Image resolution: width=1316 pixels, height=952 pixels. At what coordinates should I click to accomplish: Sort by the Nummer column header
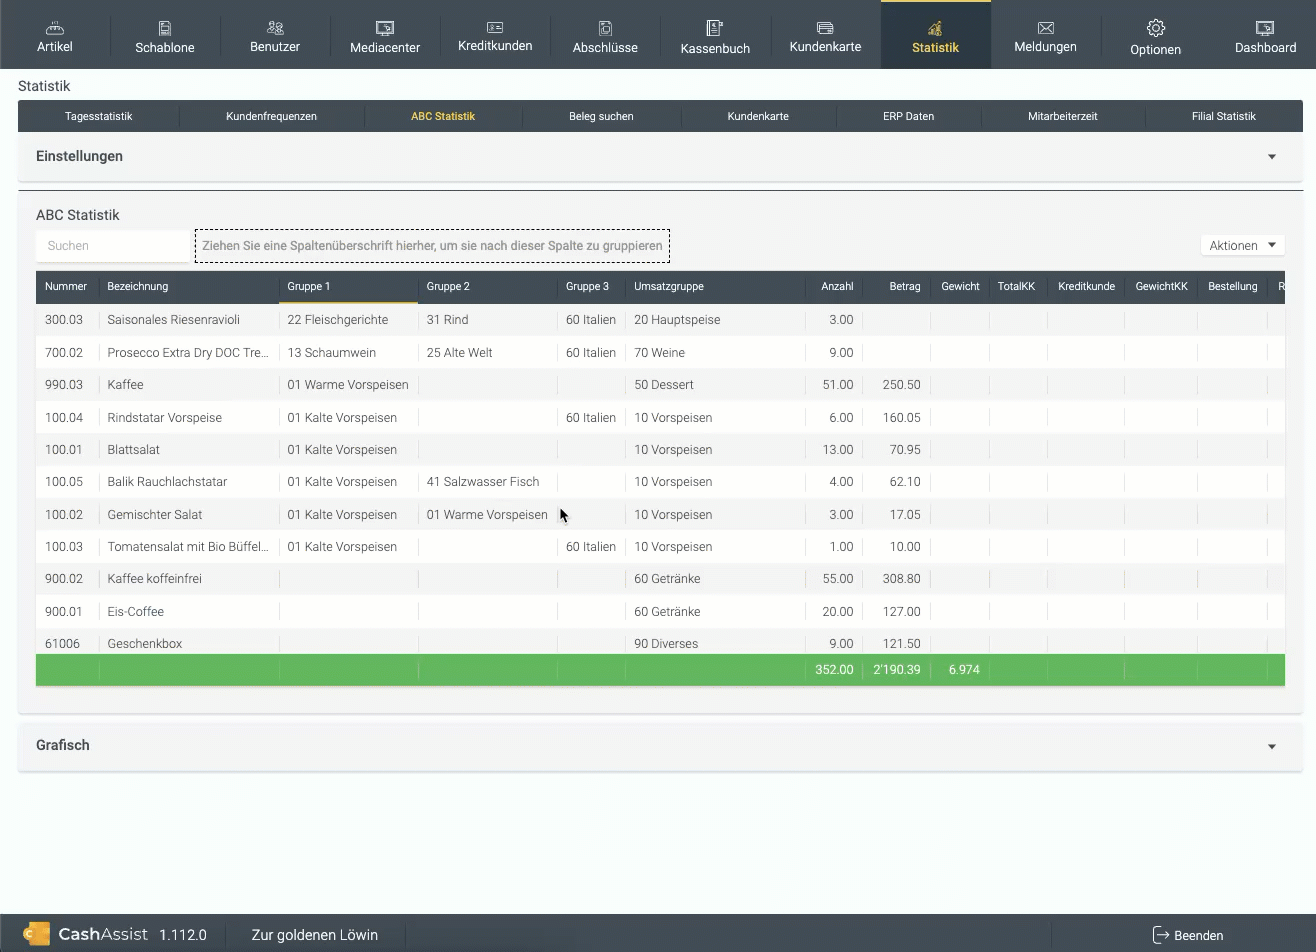(x=66, y=286)
